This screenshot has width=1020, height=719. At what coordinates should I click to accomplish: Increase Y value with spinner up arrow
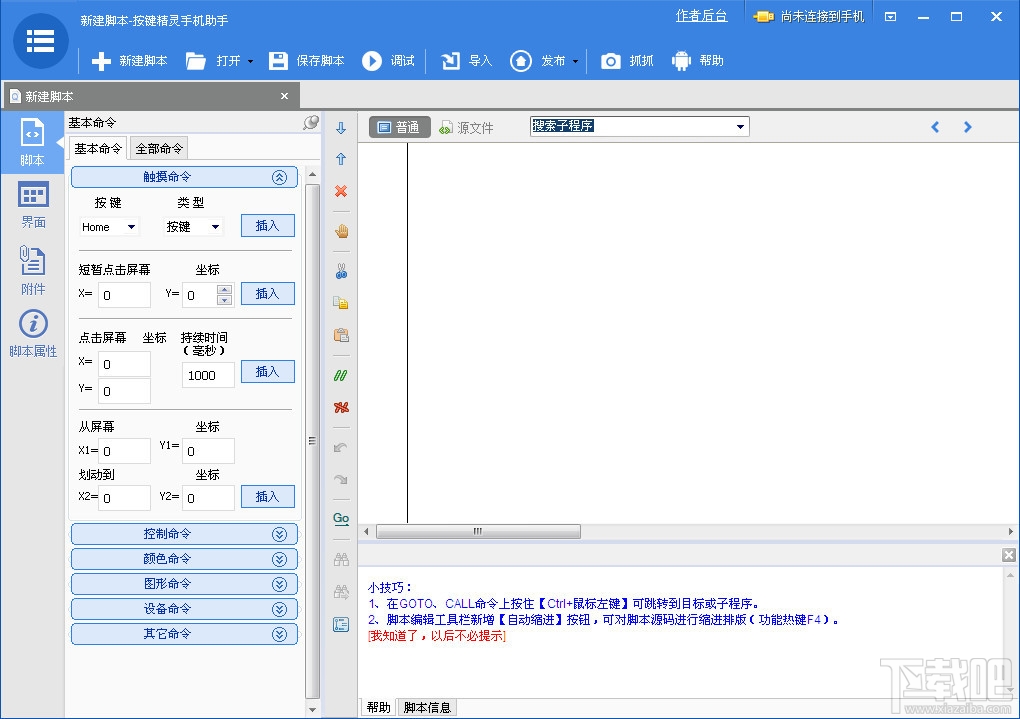coord(225,290)
